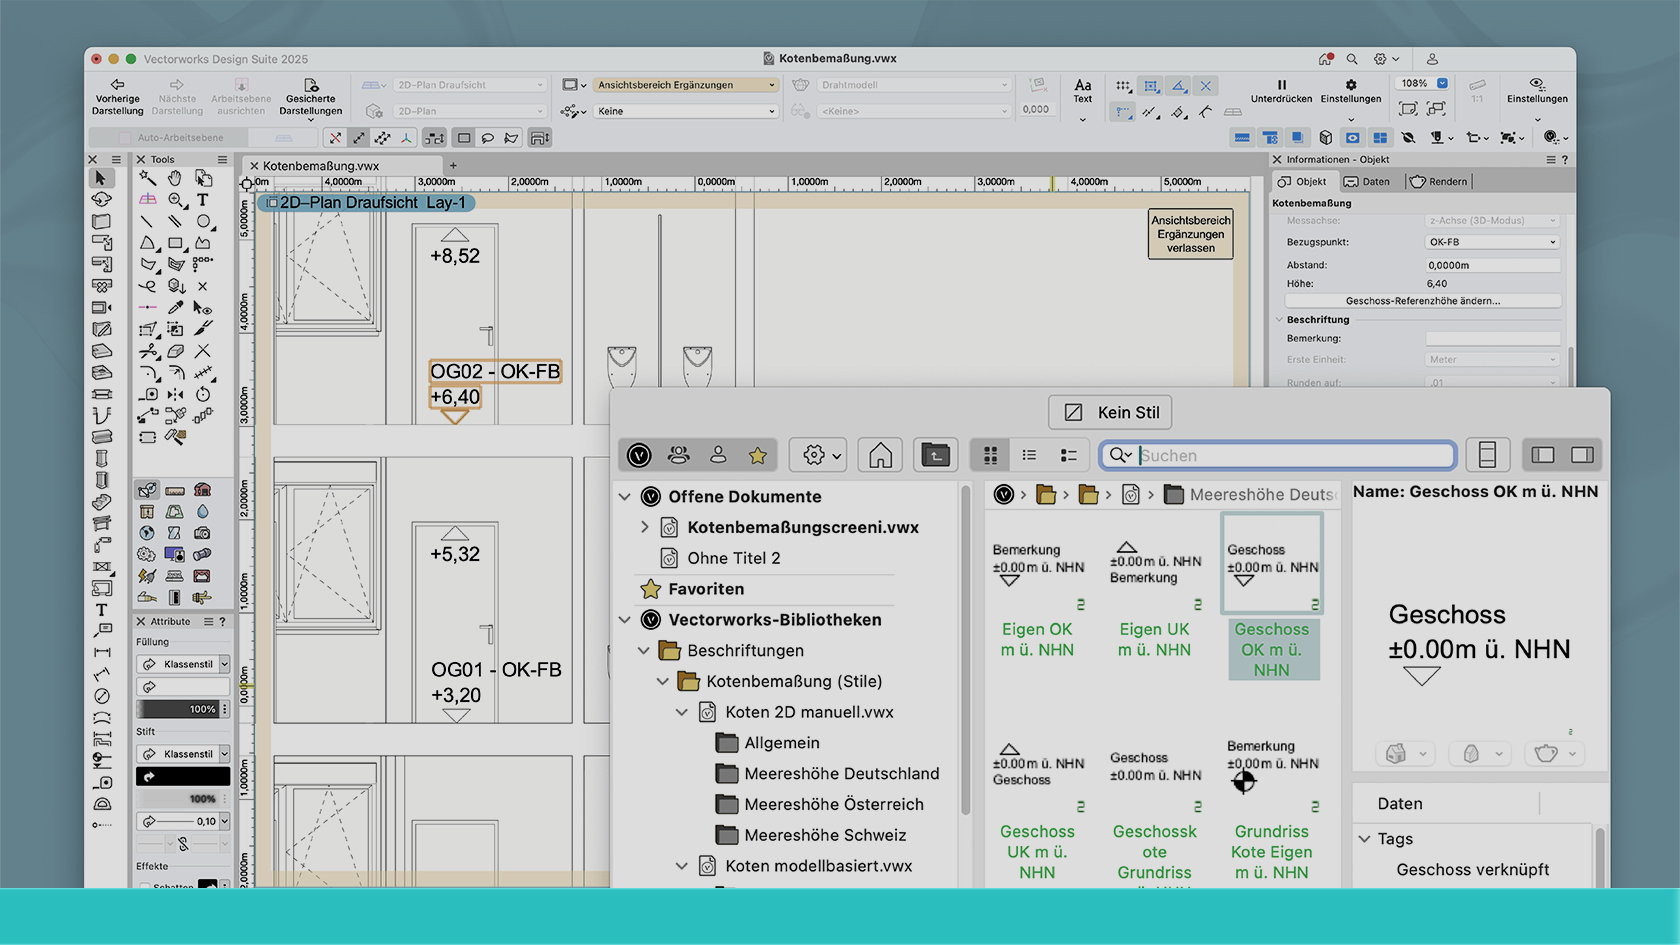Click the black Stift color swatch
1680x945 pixels.
(183, 776)
